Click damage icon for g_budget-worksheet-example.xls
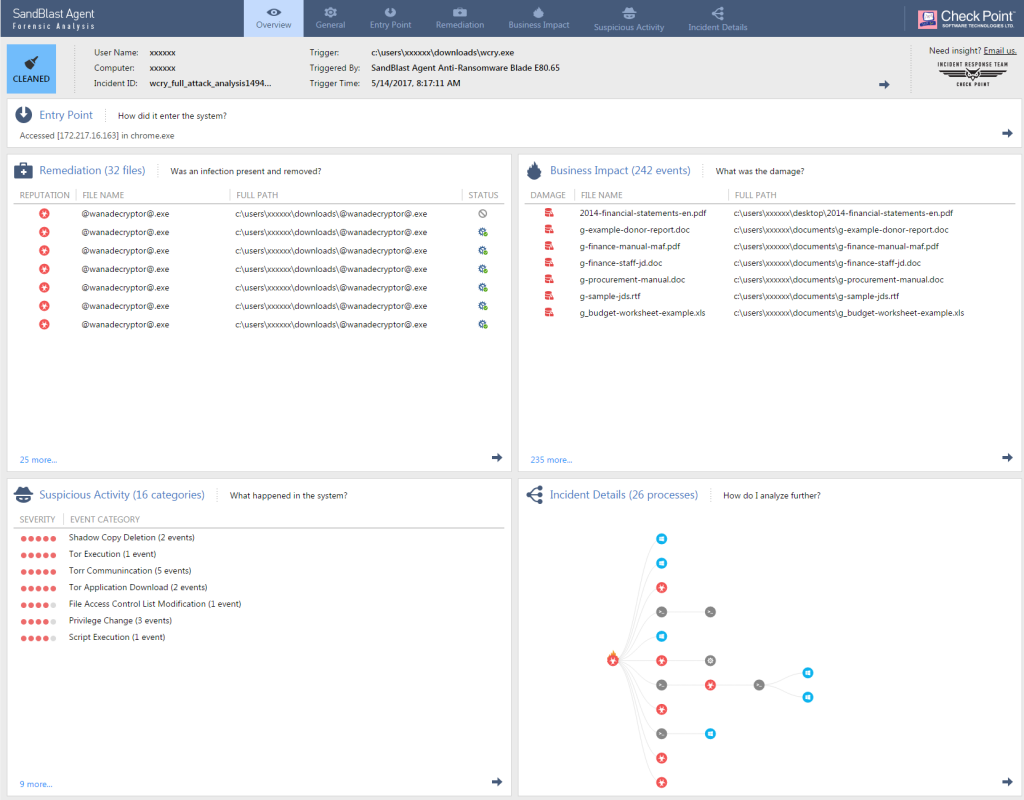 click(549, 313)
